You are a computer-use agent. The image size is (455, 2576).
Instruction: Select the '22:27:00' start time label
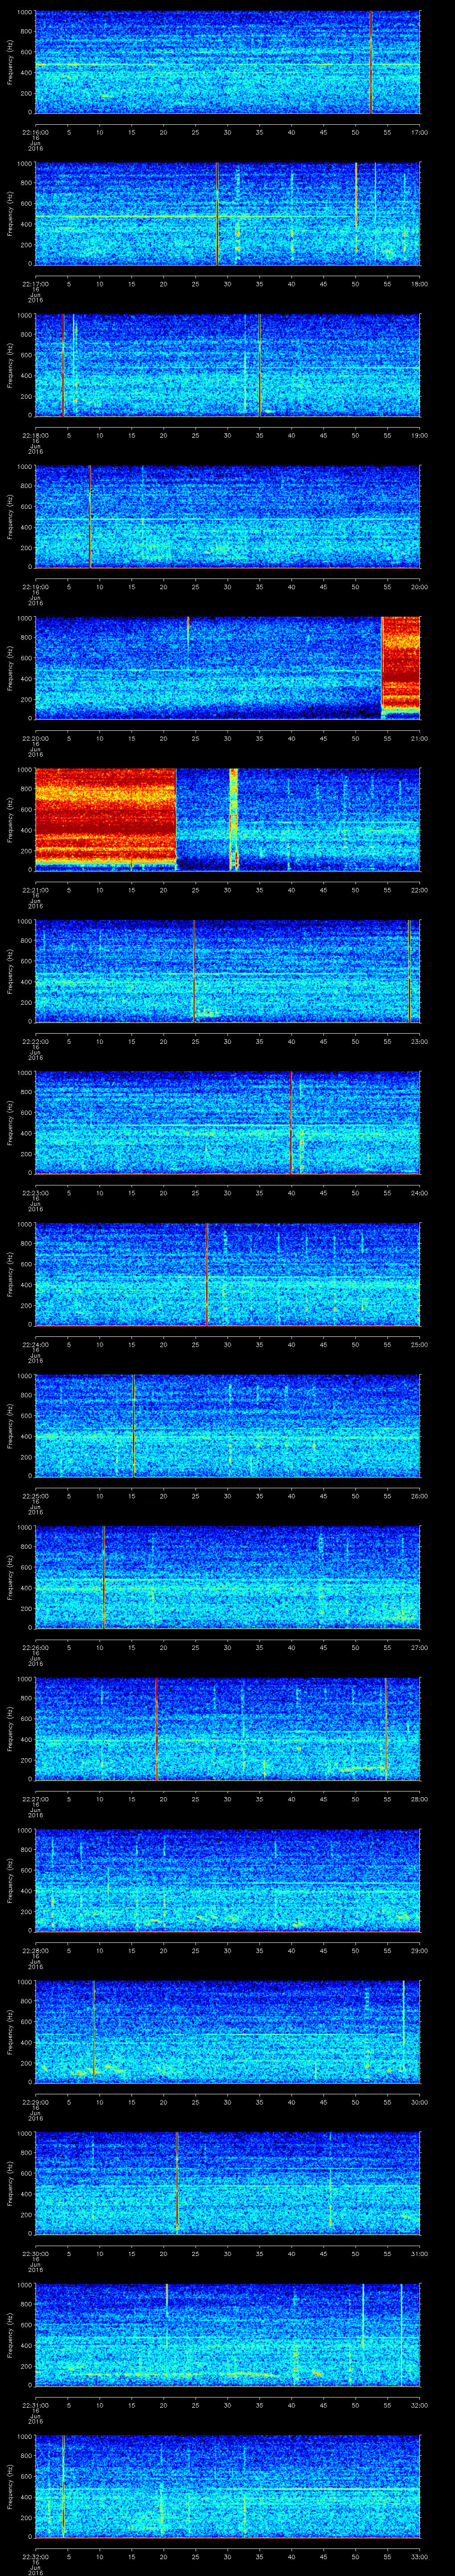pos(35,1798)
